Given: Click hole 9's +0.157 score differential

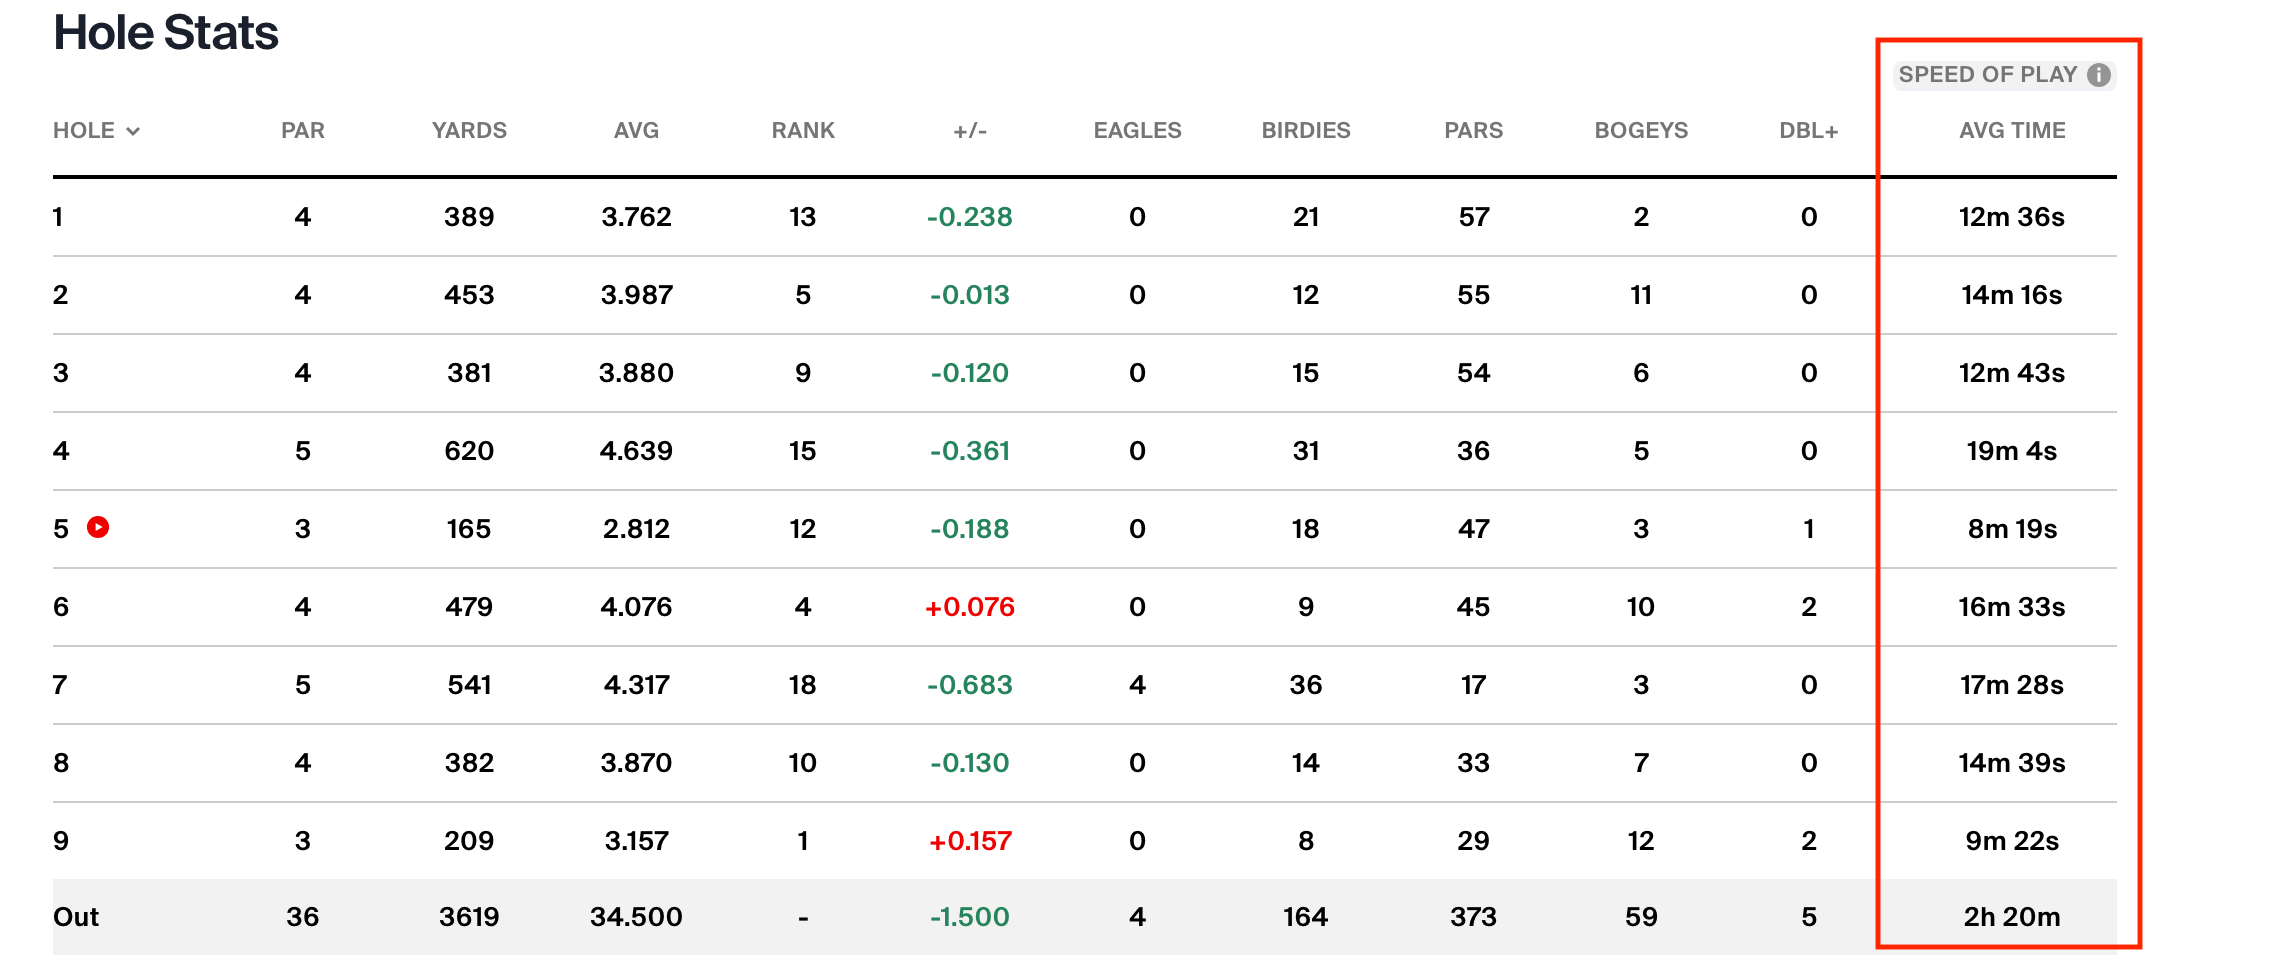Looking at the screenshot, I should point(970,841).
